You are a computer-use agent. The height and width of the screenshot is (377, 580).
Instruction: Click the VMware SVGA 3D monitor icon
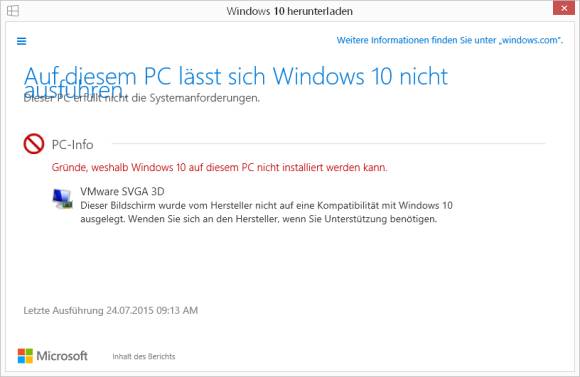tap(62, 199)
